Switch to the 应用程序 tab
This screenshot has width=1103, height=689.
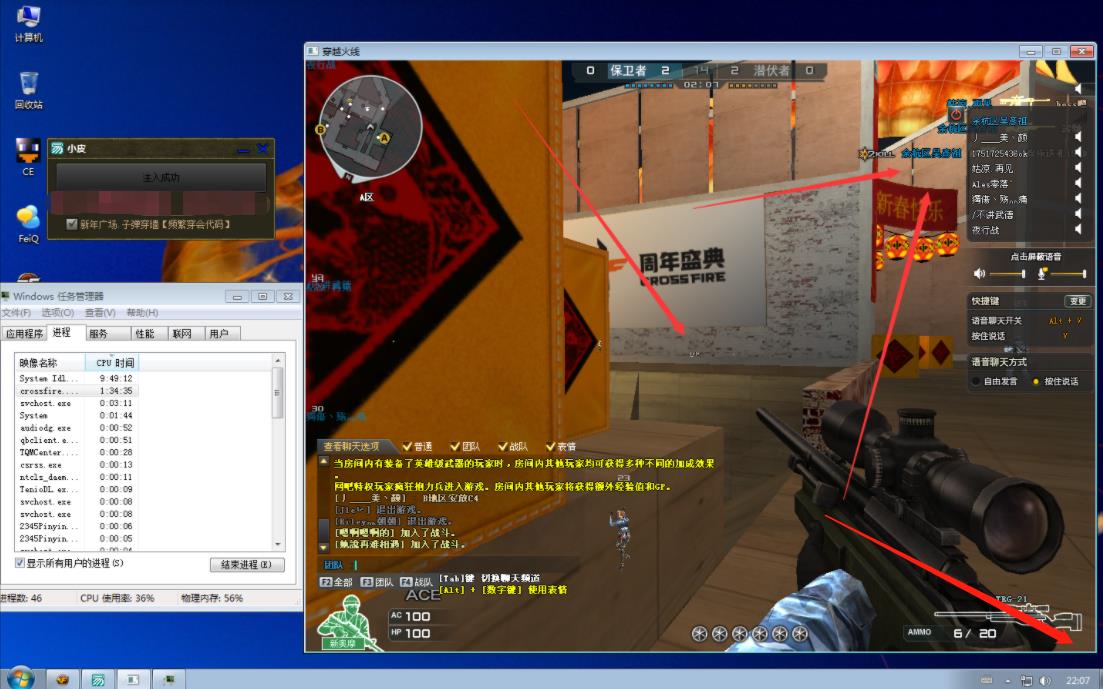tap(25, 334)
